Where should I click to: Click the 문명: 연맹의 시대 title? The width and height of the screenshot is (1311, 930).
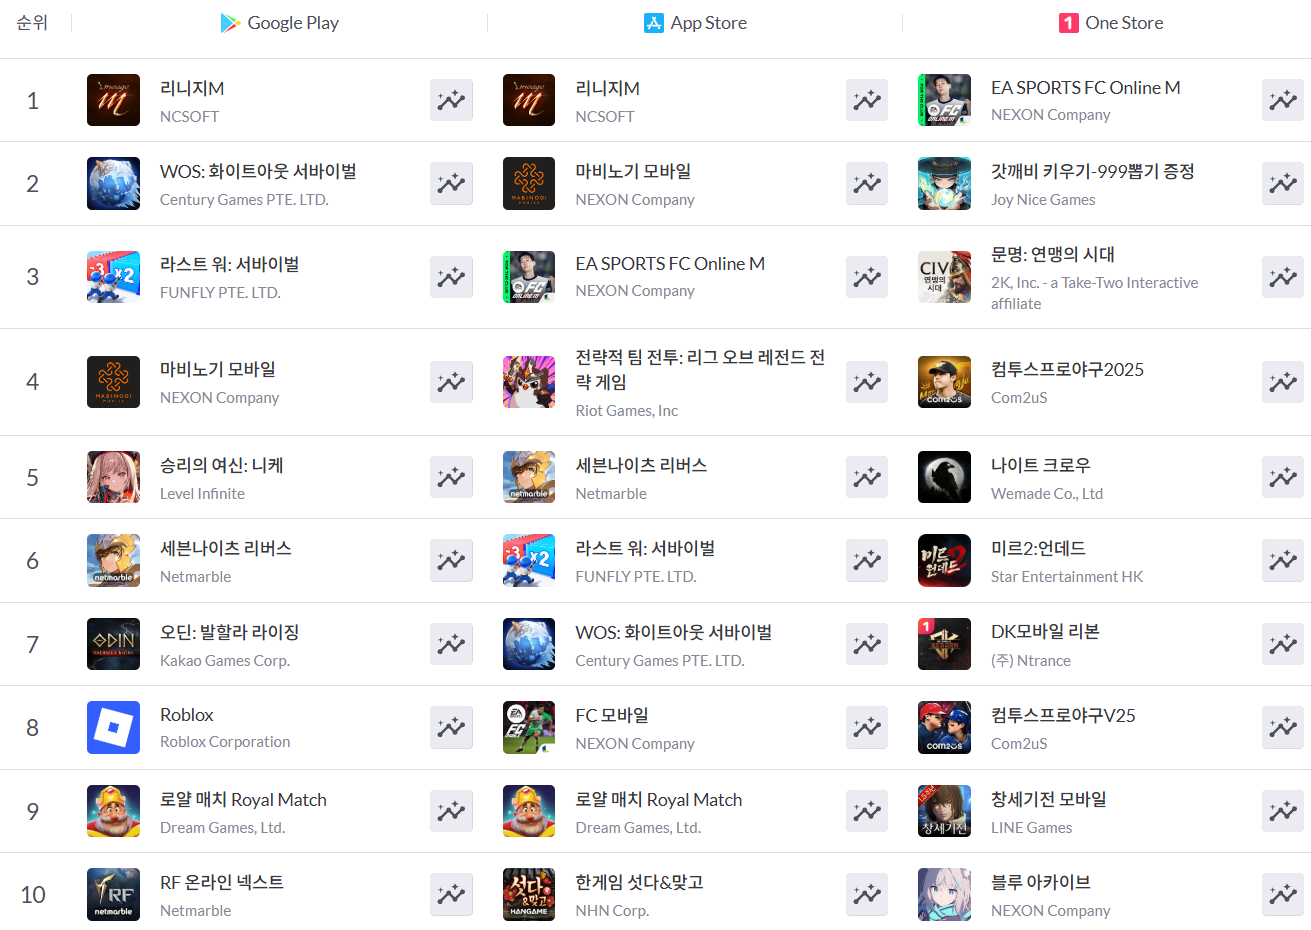[x=1053, y=254]
